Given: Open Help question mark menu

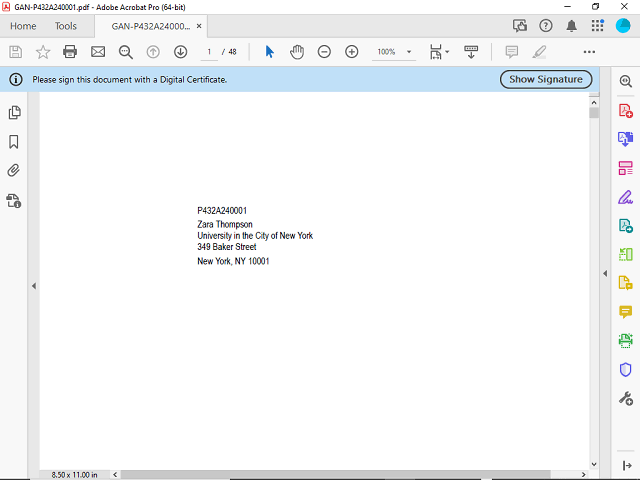Looking at the screenshot, I should click(546, 26).
